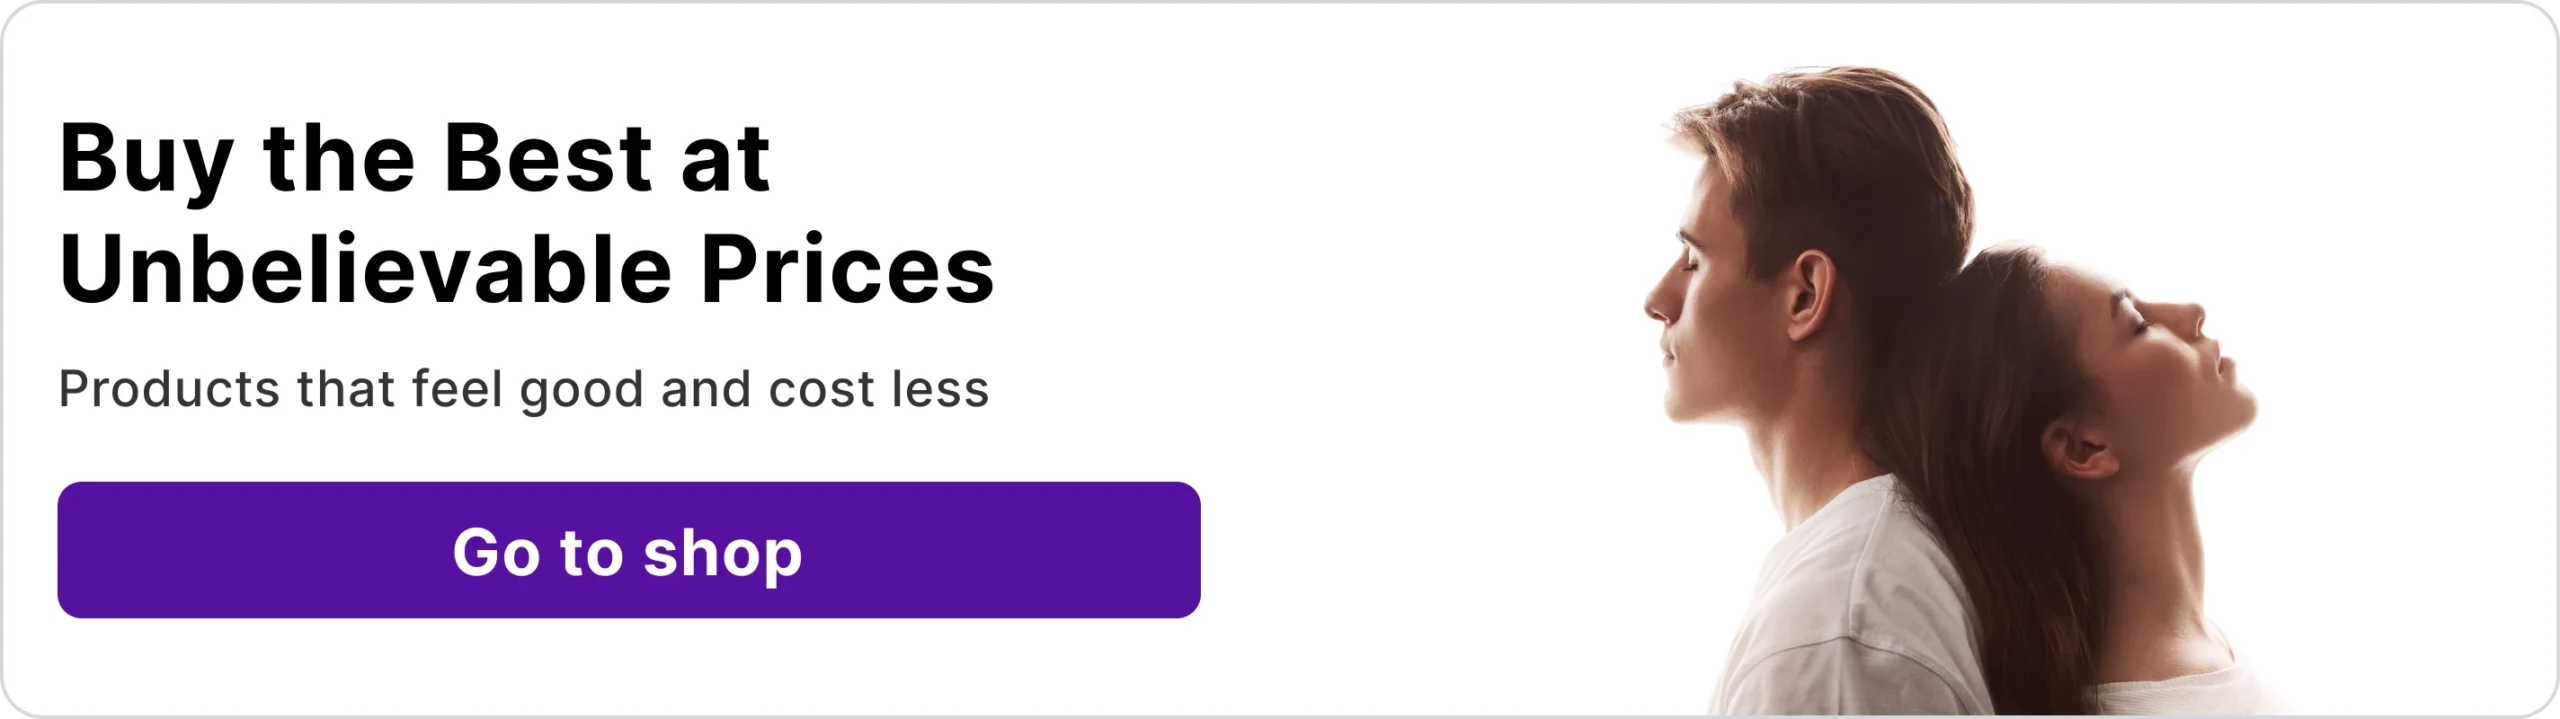Click the word shop inside the button

(722, 554)
